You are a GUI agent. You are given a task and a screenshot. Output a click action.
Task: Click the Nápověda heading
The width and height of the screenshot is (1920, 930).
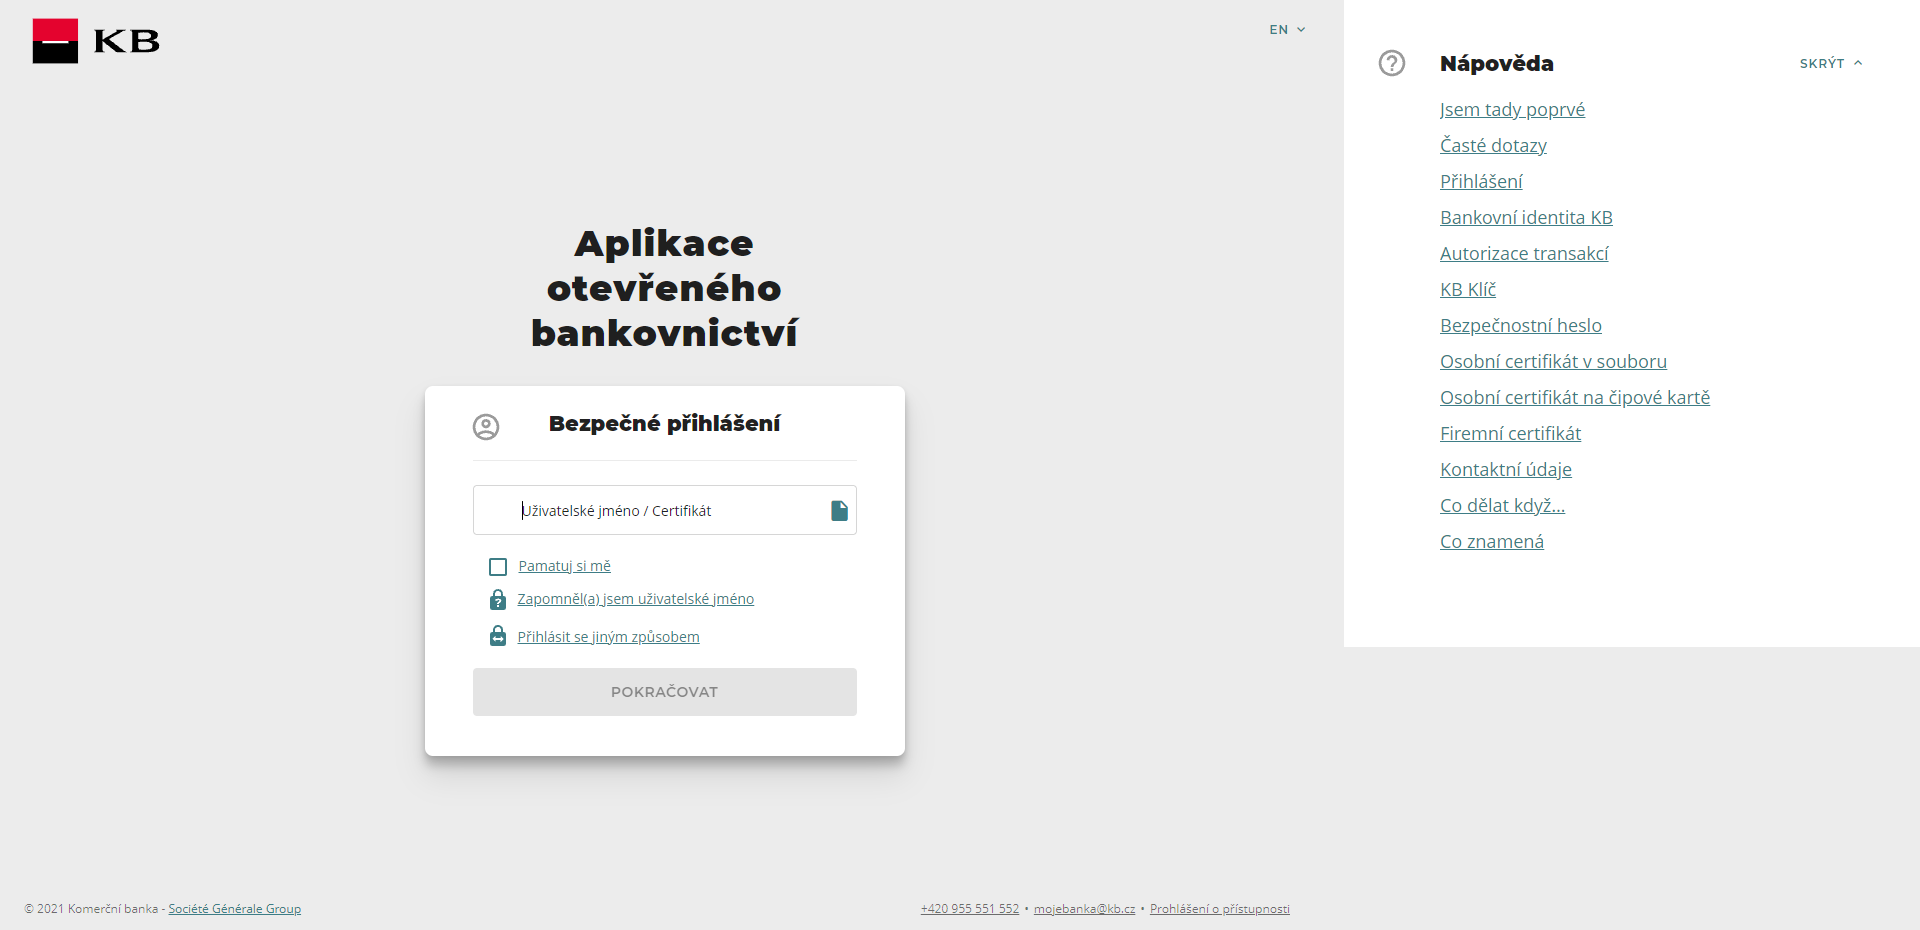(1497, 63)
